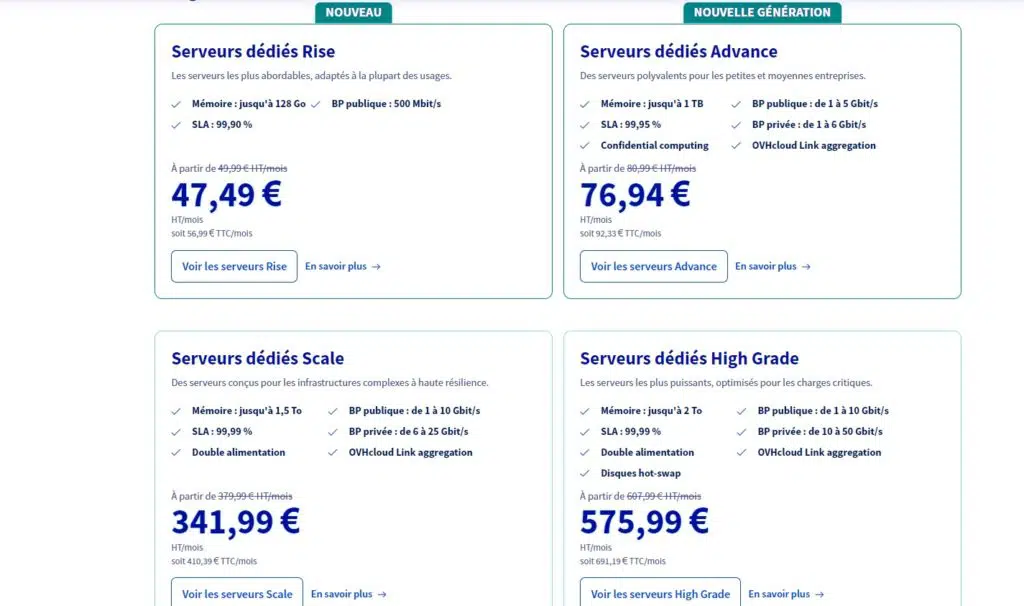Select the 'Serveurs dédiés Advance' title
The width and height of the screenshot is (1024, 606).
(678, 51)
